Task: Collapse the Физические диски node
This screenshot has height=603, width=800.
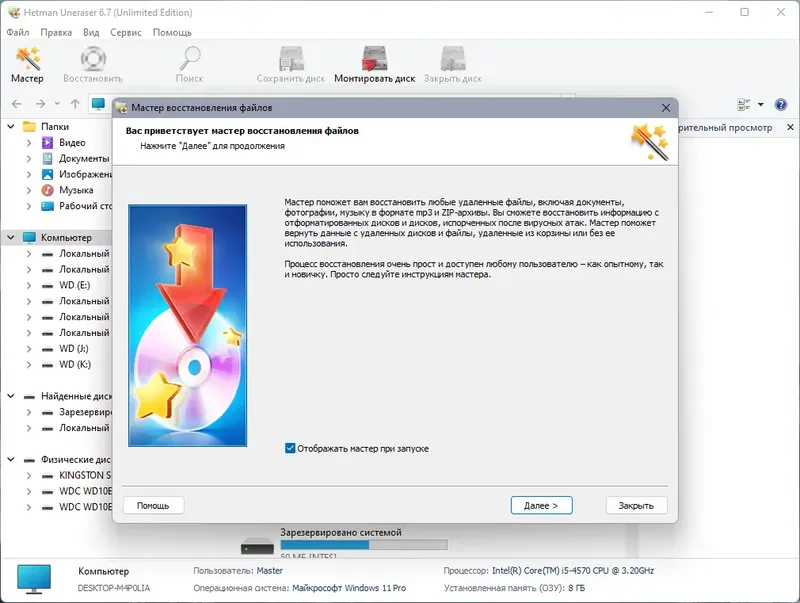Action: coord(11,459)
